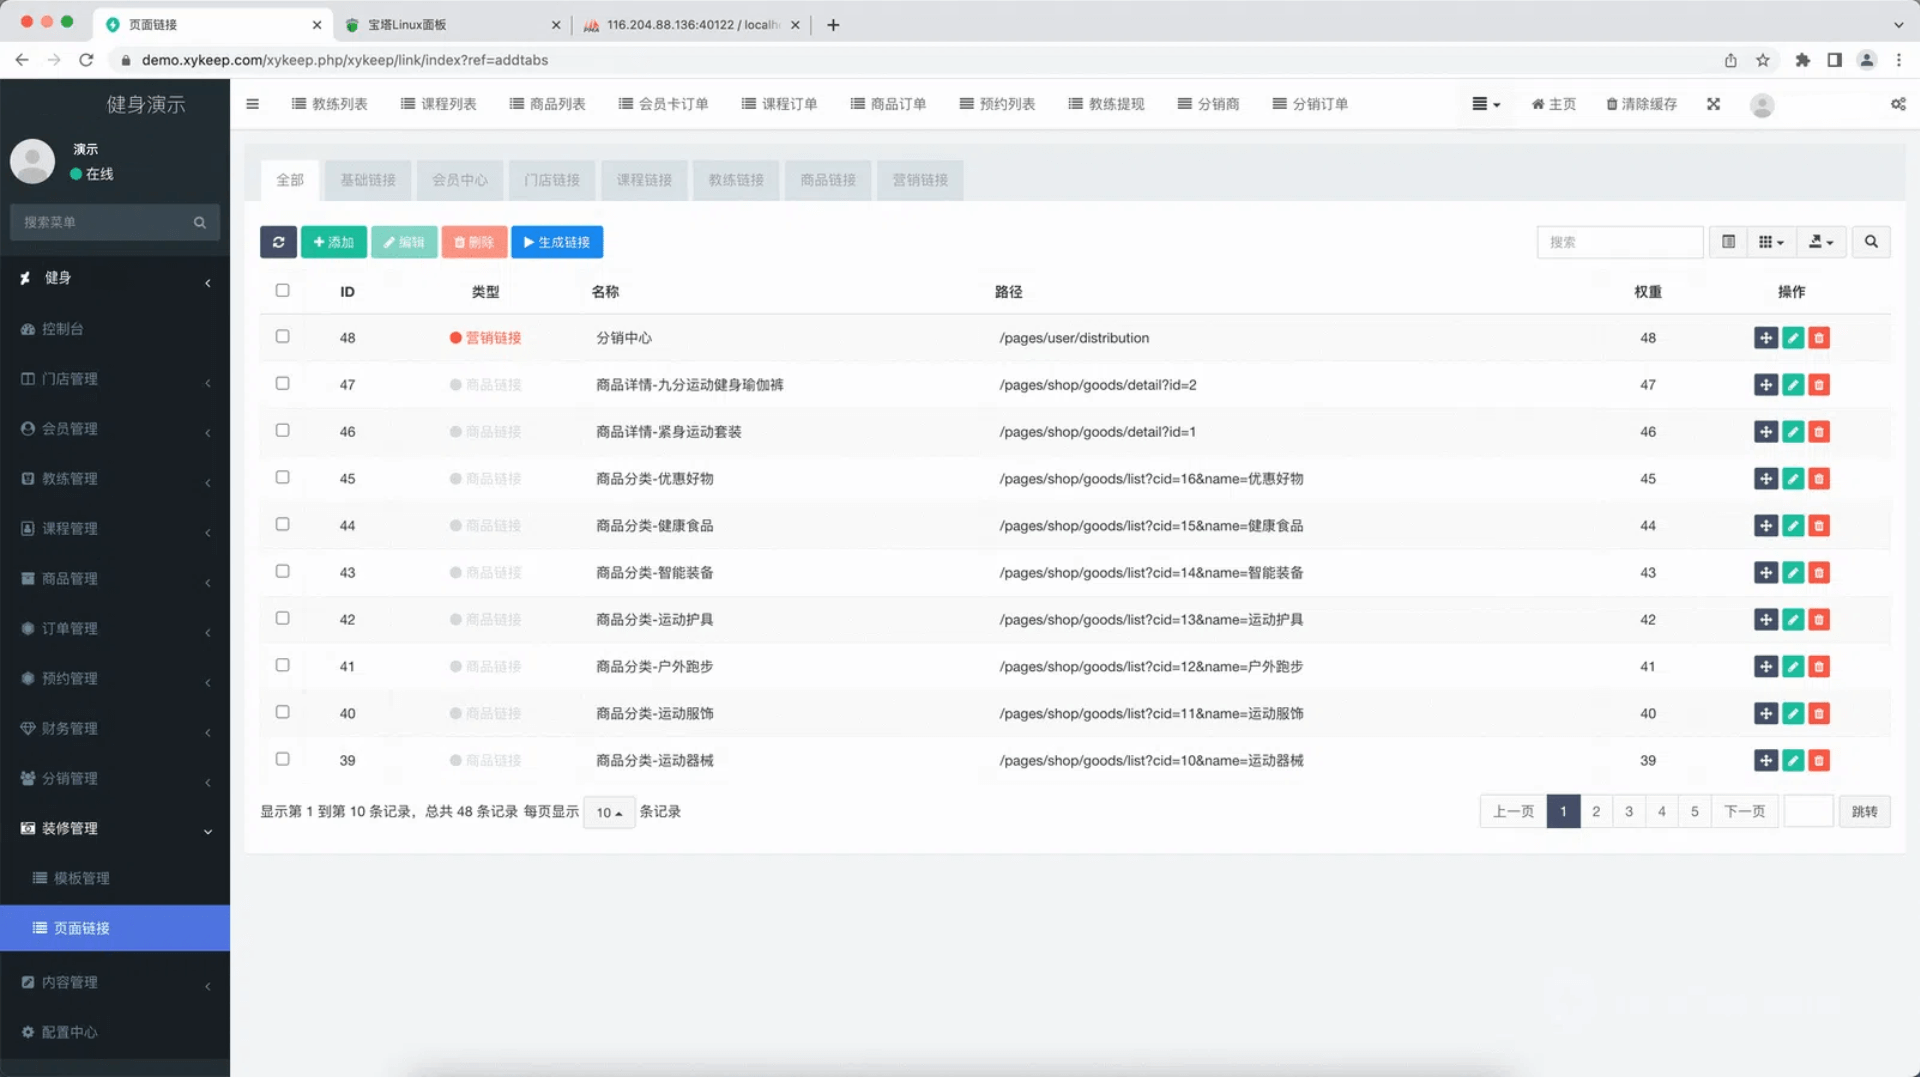Switch to the 营销链接 tab
This screenshot has width=1920, height=1078.
click(919, 180)
